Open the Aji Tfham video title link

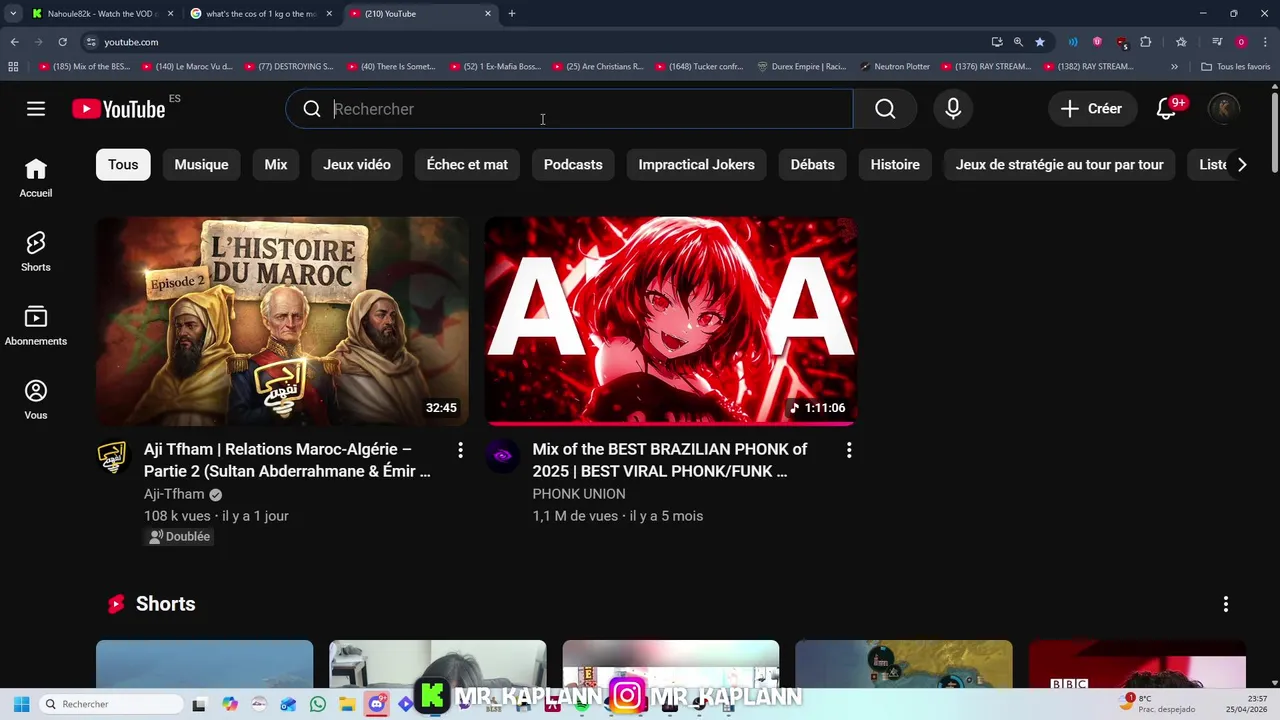pyautogui.click(x=287, y=460)
